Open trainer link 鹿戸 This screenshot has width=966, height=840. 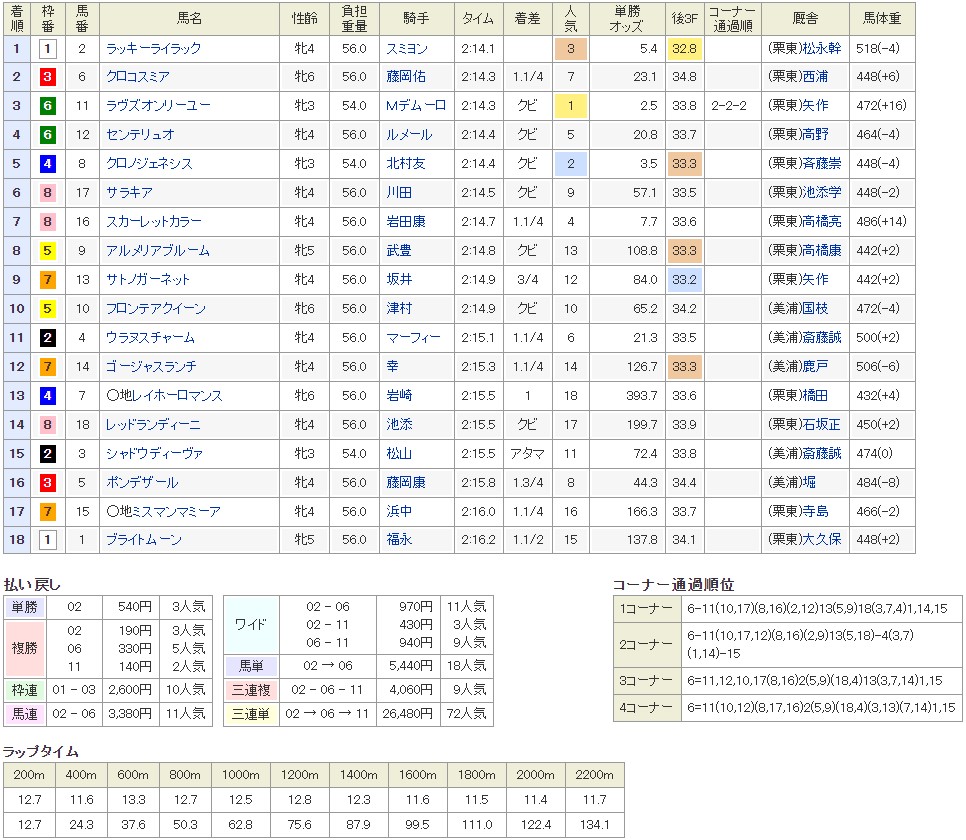tap(815, 367)
